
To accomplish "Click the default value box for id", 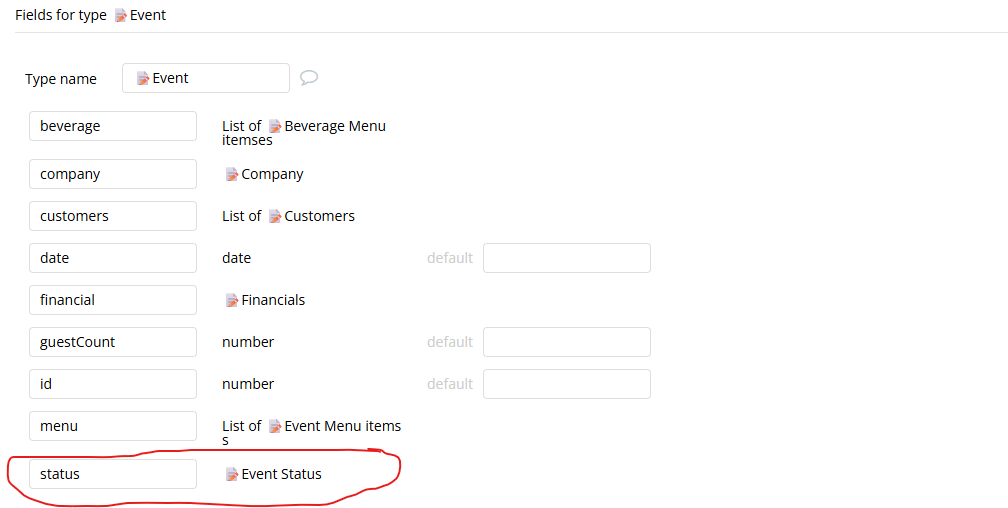I will (566, 384).
